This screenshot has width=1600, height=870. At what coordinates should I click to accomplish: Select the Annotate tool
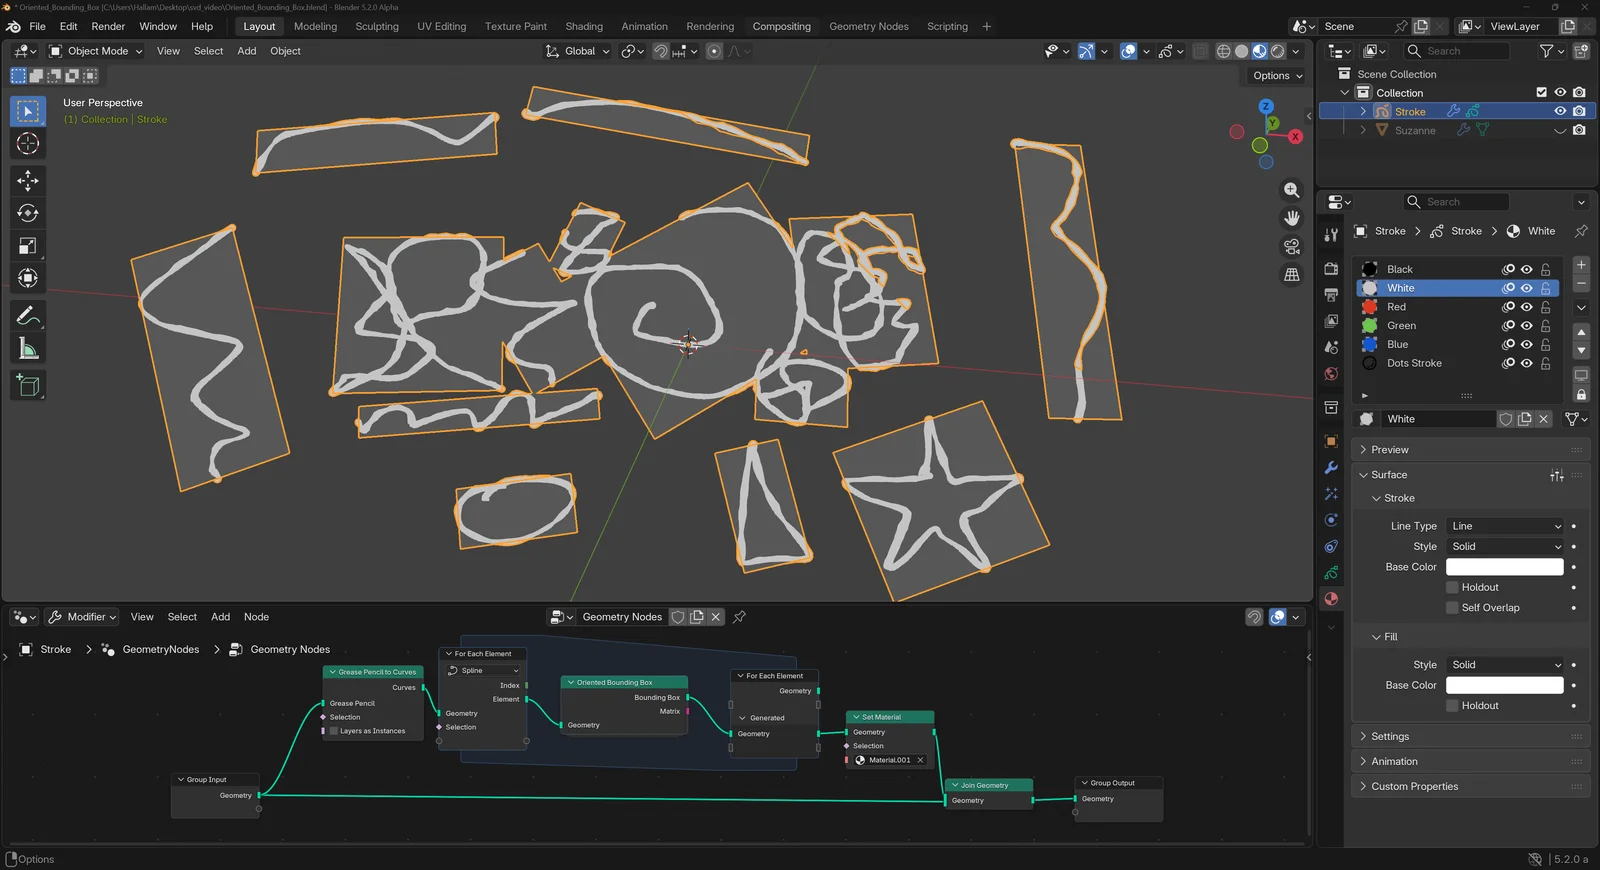28,316
